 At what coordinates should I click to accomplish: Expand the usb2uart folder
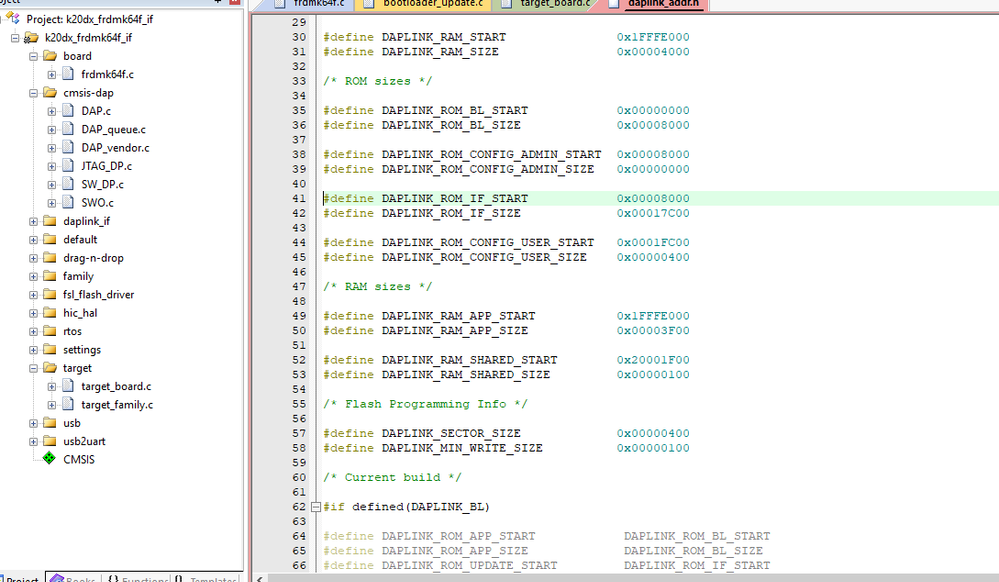tap(33, 442)
